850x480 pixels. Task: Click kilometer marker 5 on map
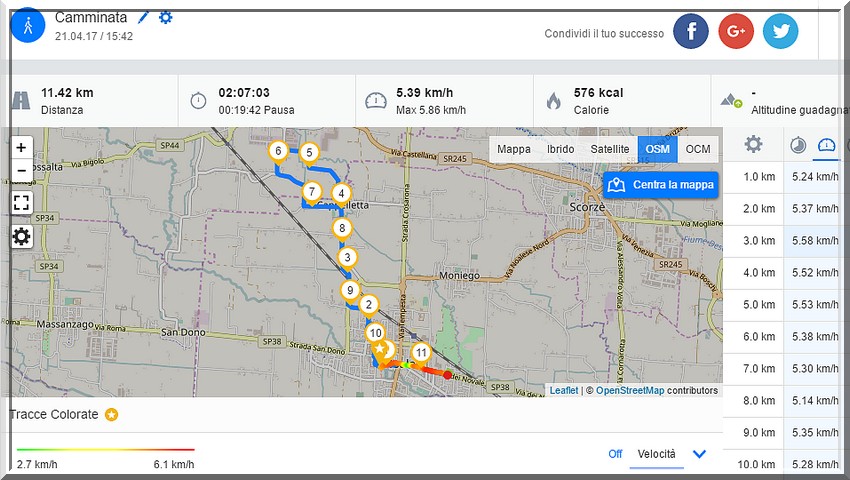tap(309, 154)
